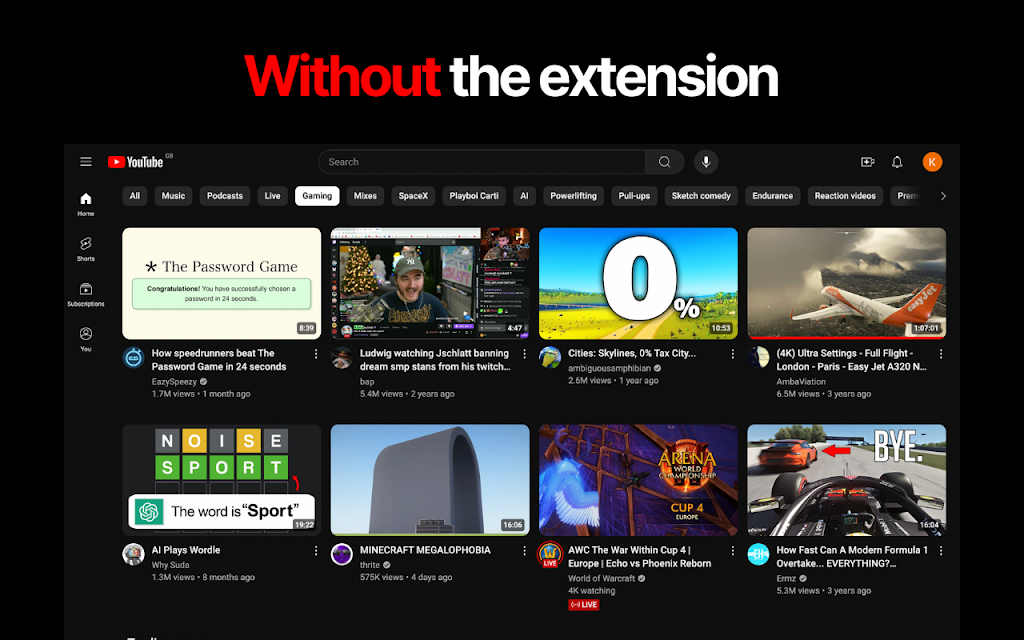1024x640 pixels.
Task: Select the Pull-ups chip
Action: point(634,196)
